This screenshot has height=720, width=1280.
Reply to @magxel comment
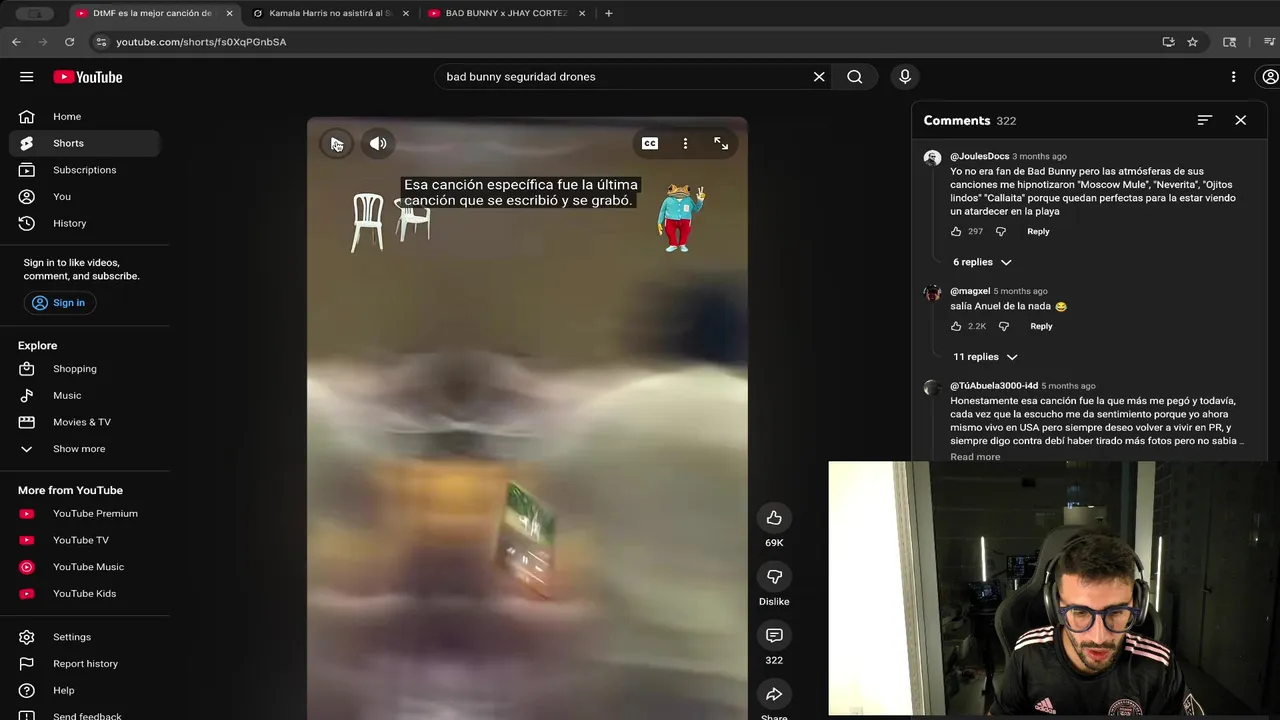coord(1041,327)
